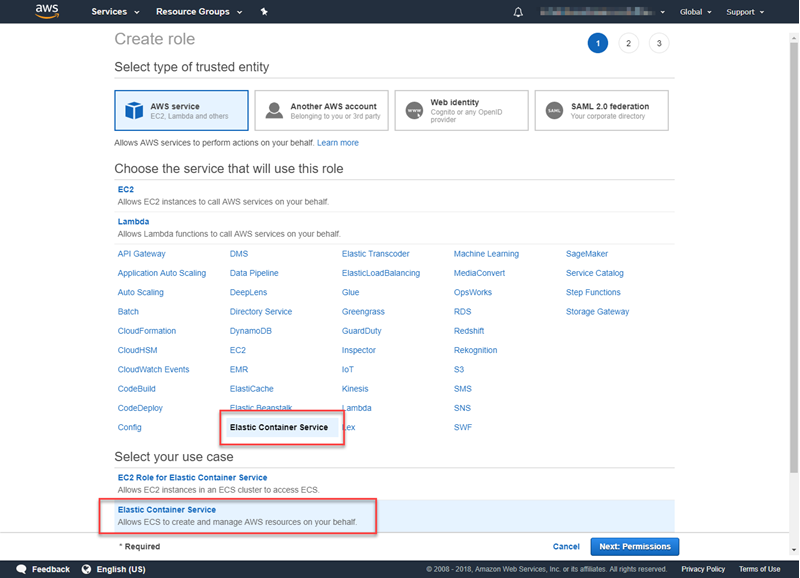Click the AWS service cube icon
This screenshot has height=578, width=800.
[x=135, y=110]
